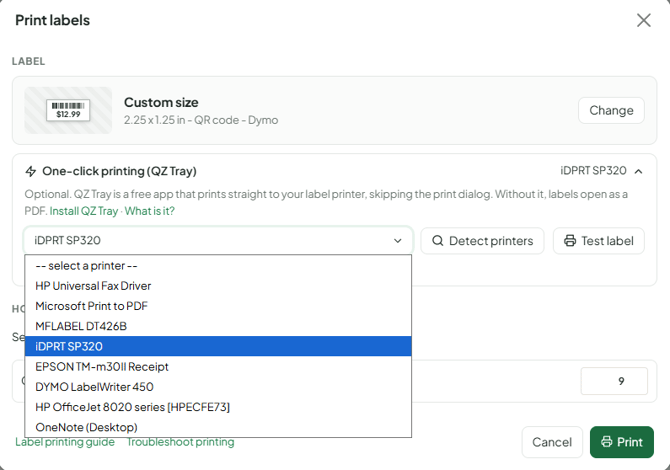
Task: Select highlighted iDPRT SP320 list option
Action: pos(218,346)
